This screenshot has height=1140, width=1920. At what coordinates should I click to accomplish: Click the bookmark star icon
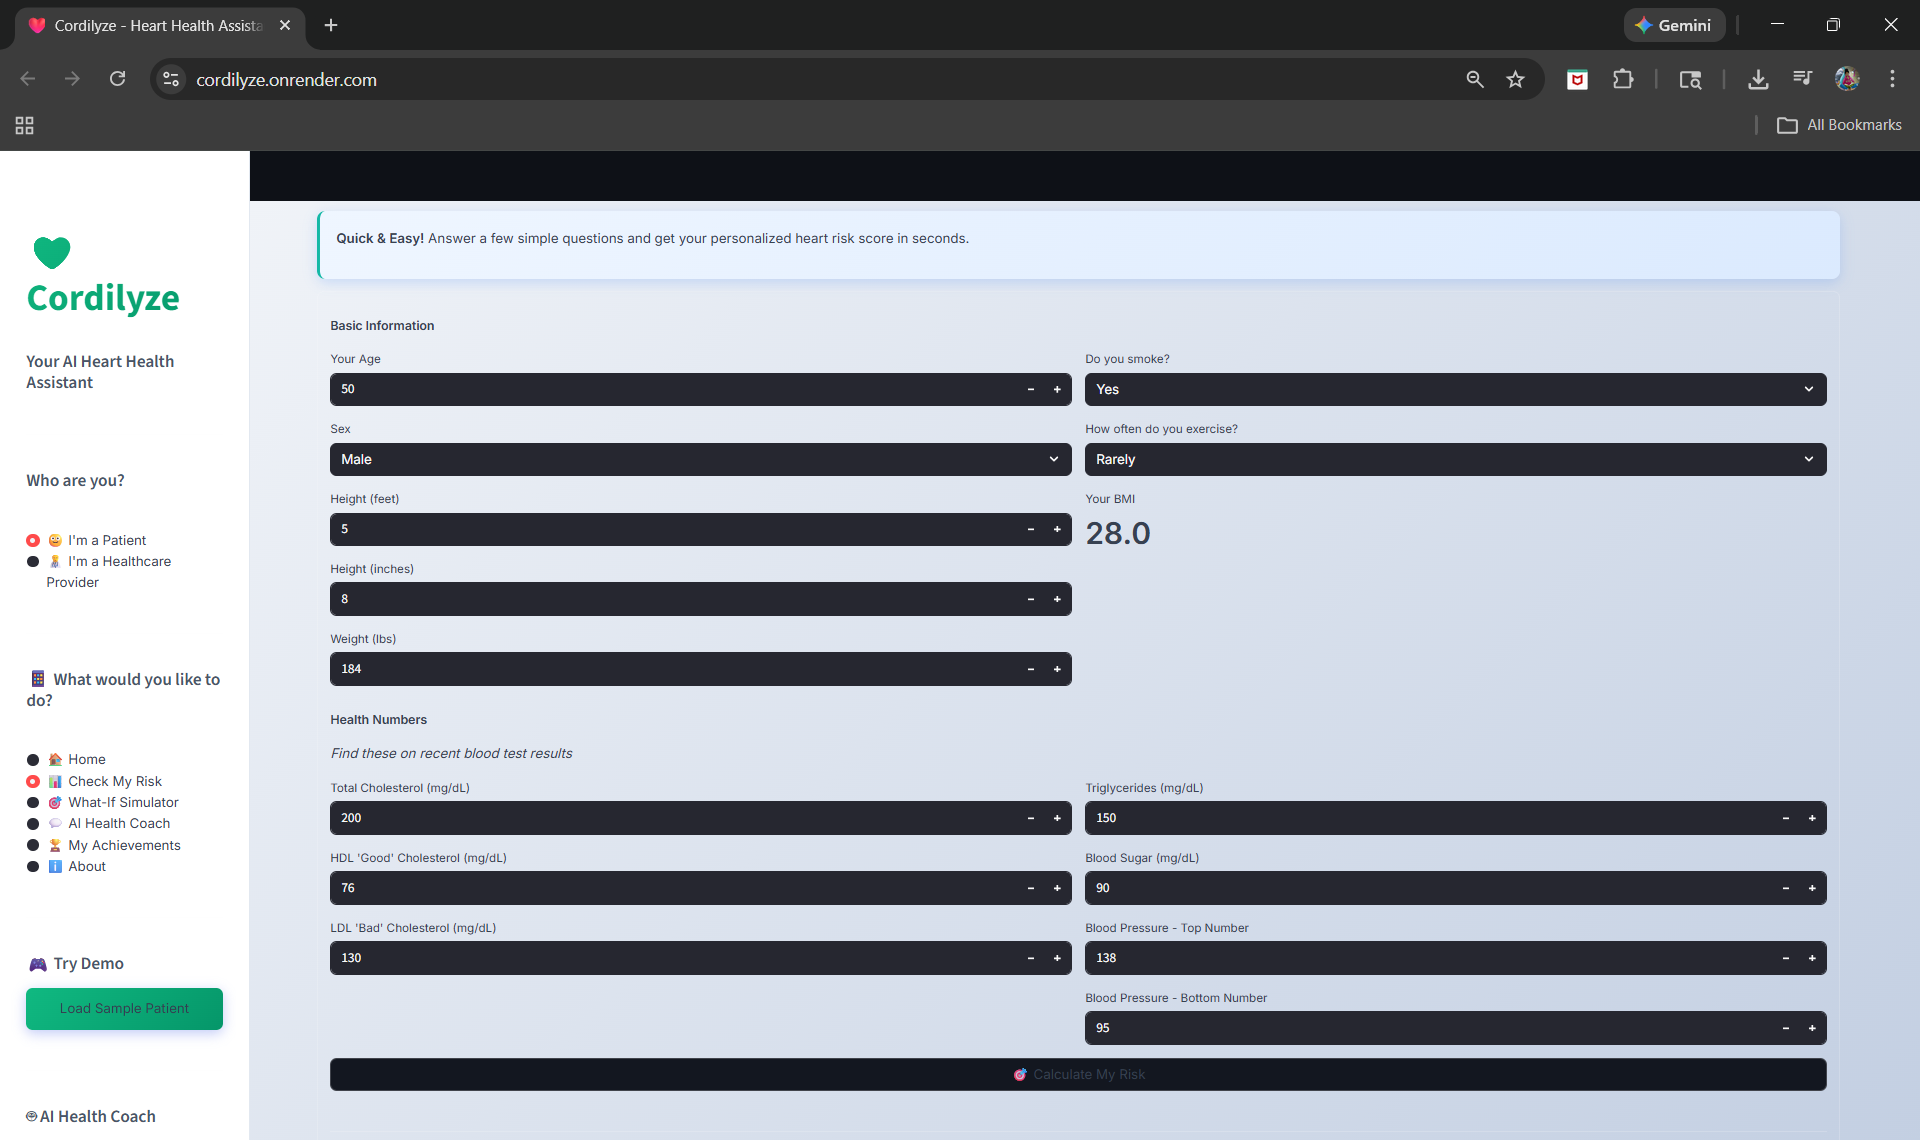(1515, 80)
